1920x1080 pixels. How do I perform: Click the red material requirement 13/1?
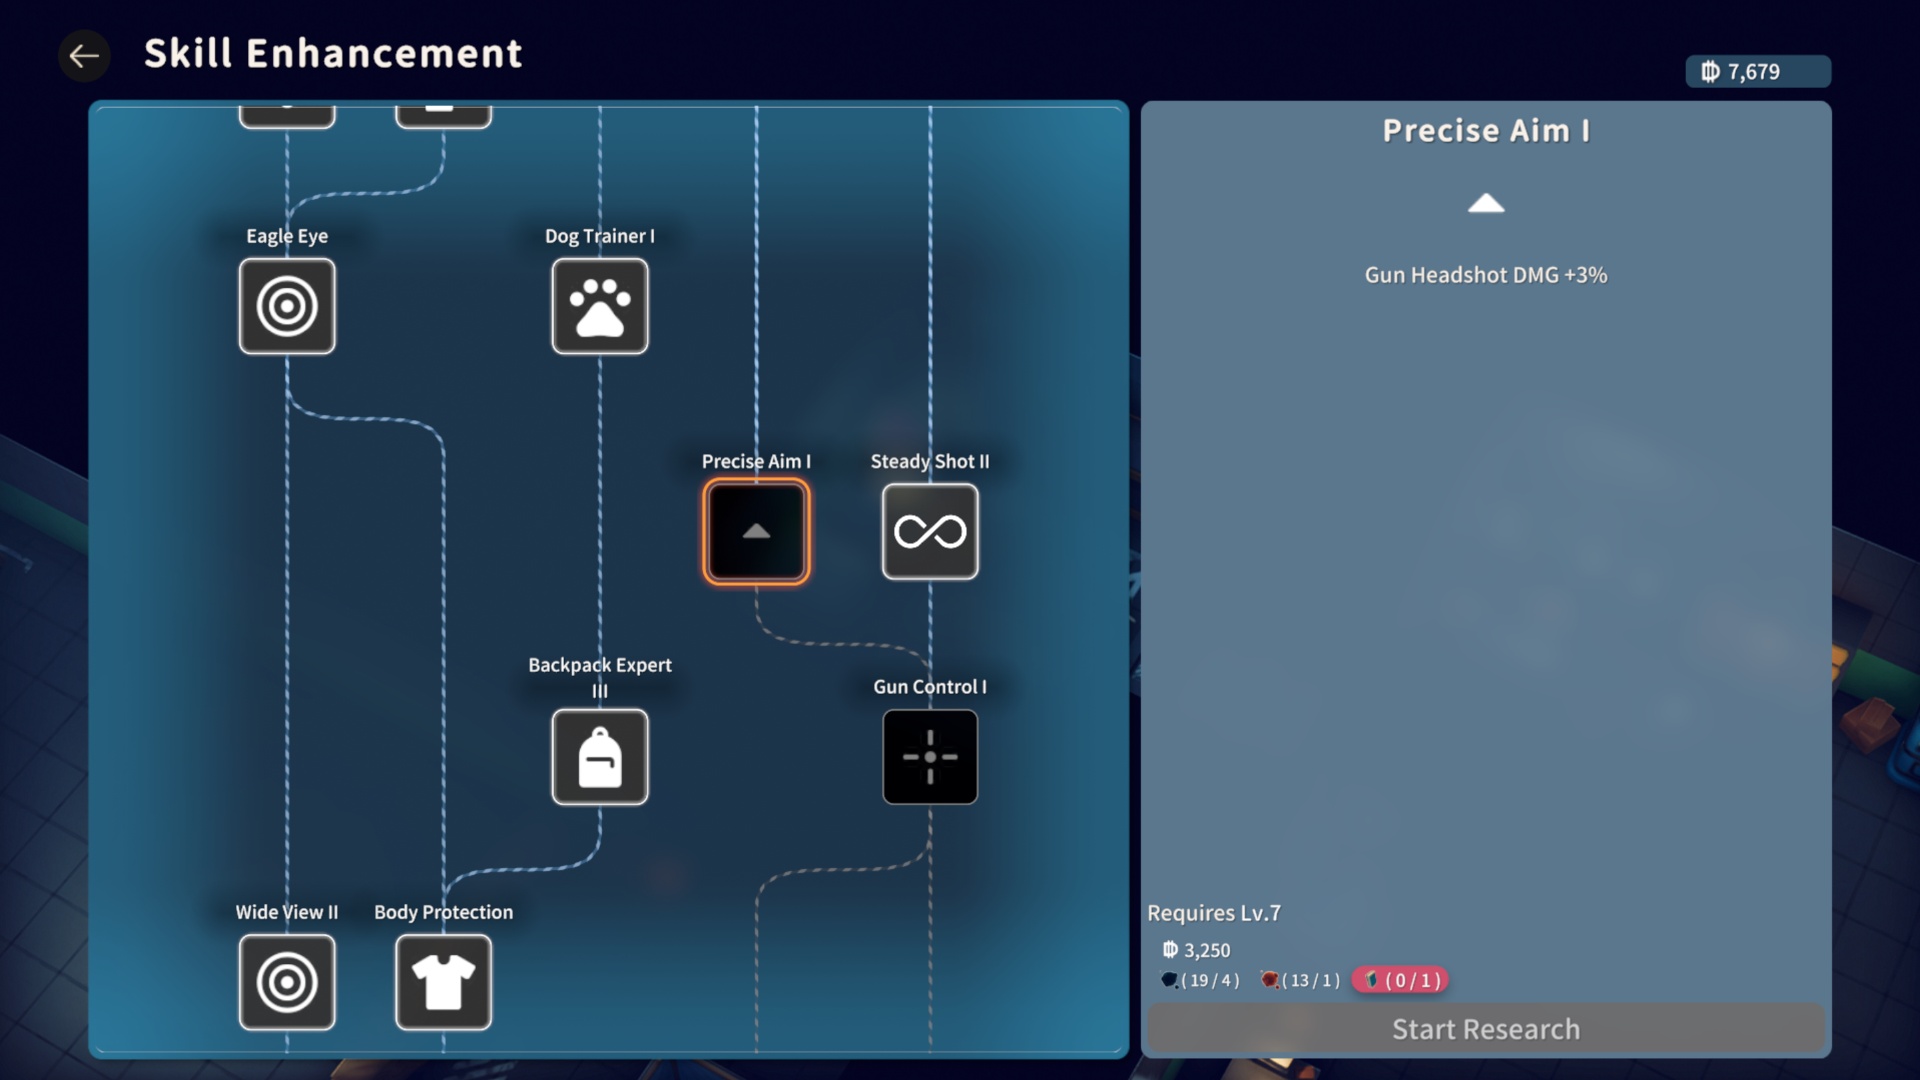1300,980
